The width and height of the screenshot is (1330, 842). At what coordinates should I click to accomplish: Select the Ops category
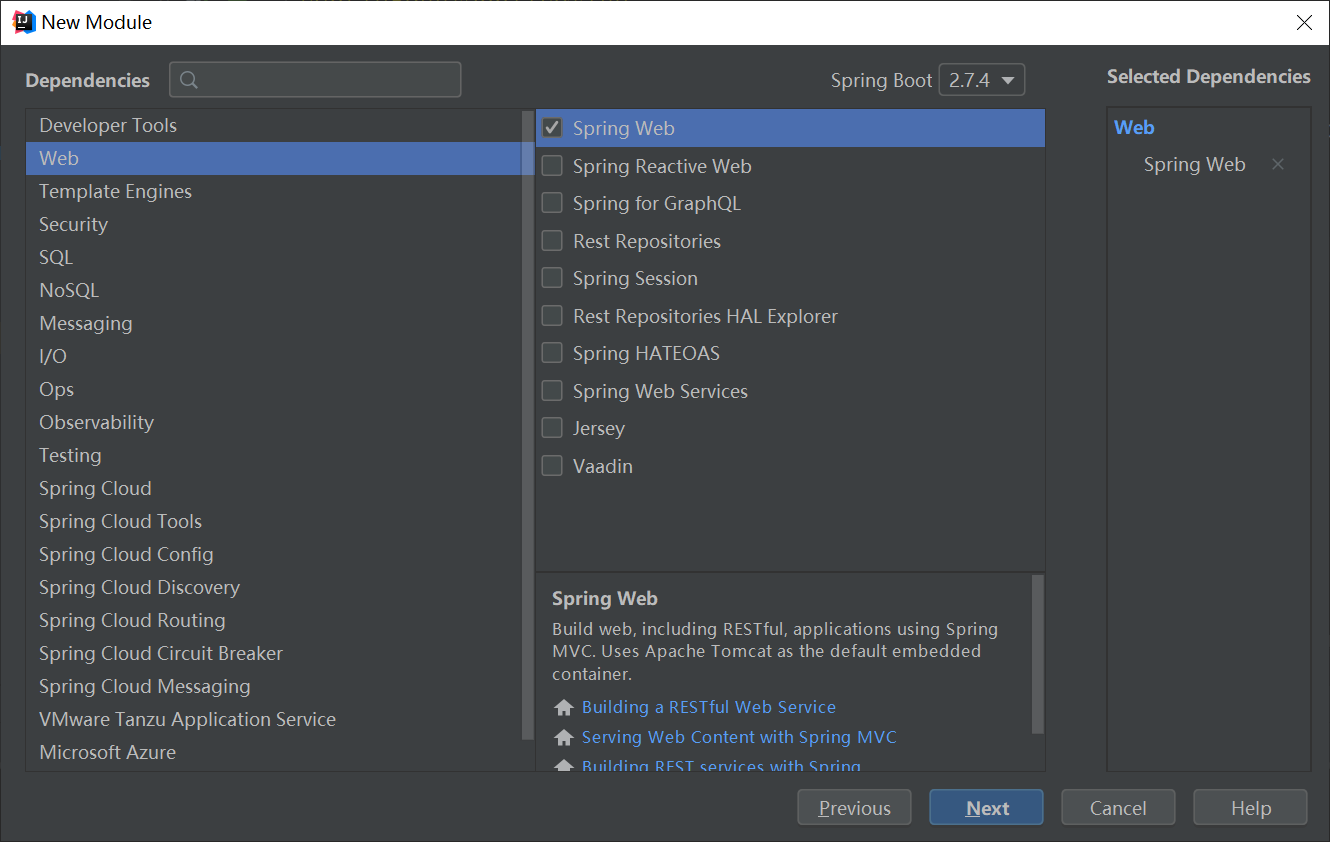click(x=274, y=389)
